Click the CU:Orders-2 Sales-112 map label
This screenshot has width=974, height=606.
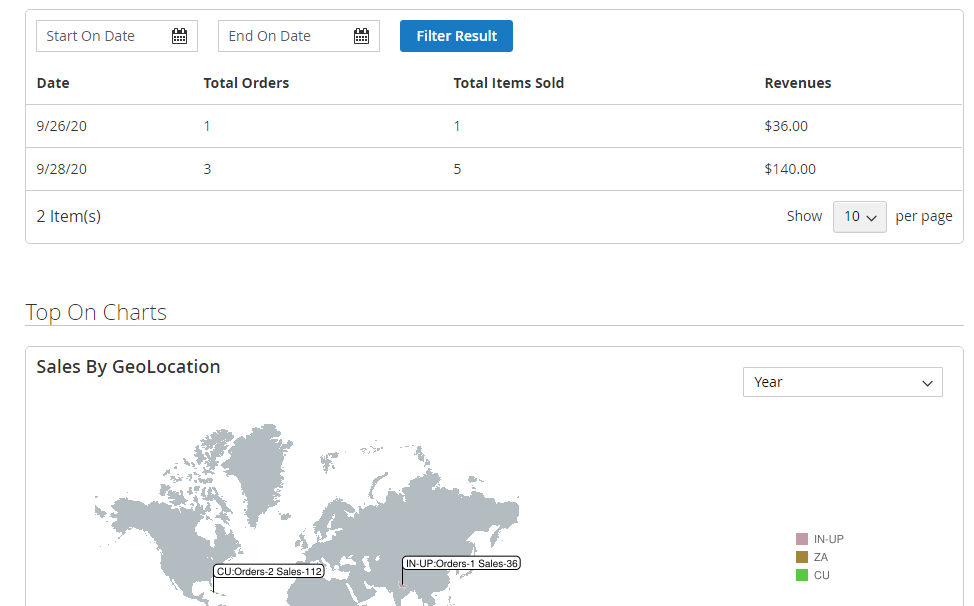pos(268,571)
